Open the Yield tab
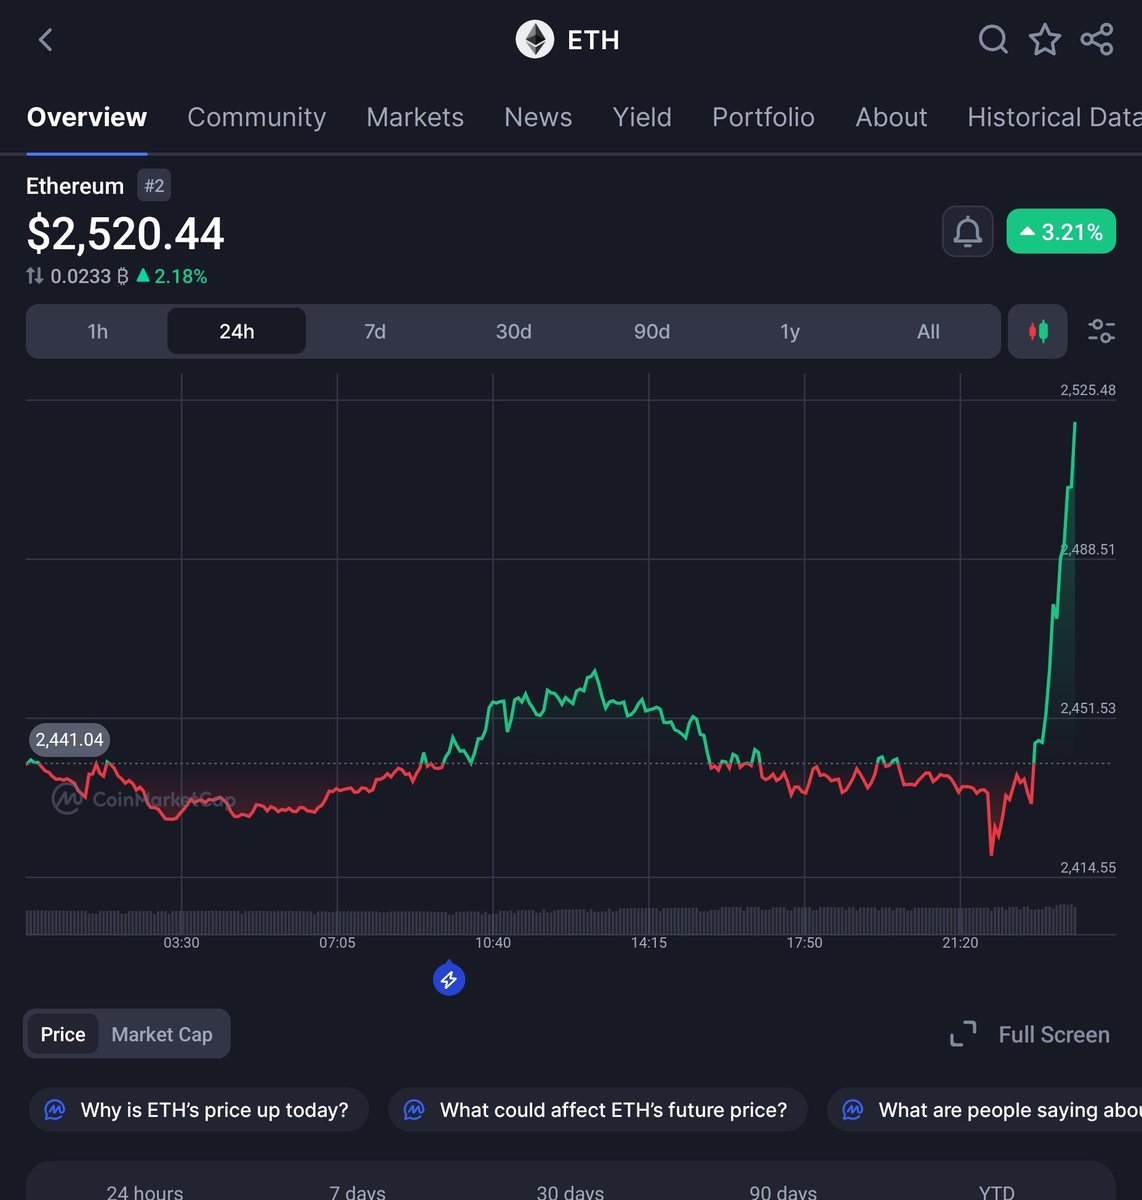Image resolution: width=1142 pixels, height=1200 pixels. pyautogui.click(x=642, y=117)
